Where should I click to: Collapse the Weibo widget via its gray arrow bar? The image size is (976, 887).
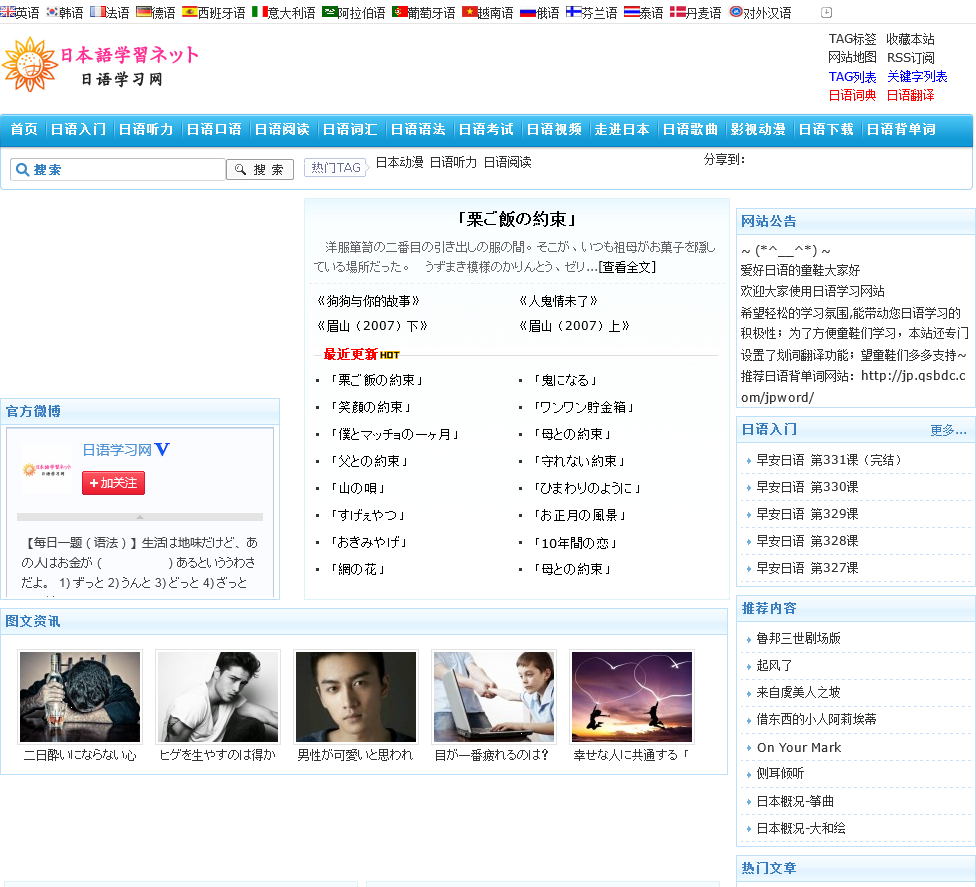click(140, 517)
